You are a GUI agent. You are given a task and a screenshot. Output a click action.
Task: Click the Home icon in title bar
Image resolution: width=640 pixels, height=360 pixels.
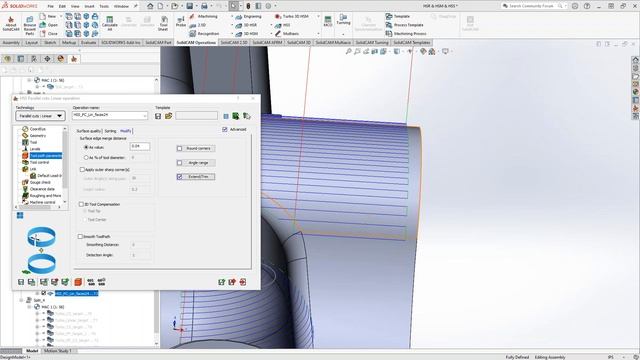point(150,6)
